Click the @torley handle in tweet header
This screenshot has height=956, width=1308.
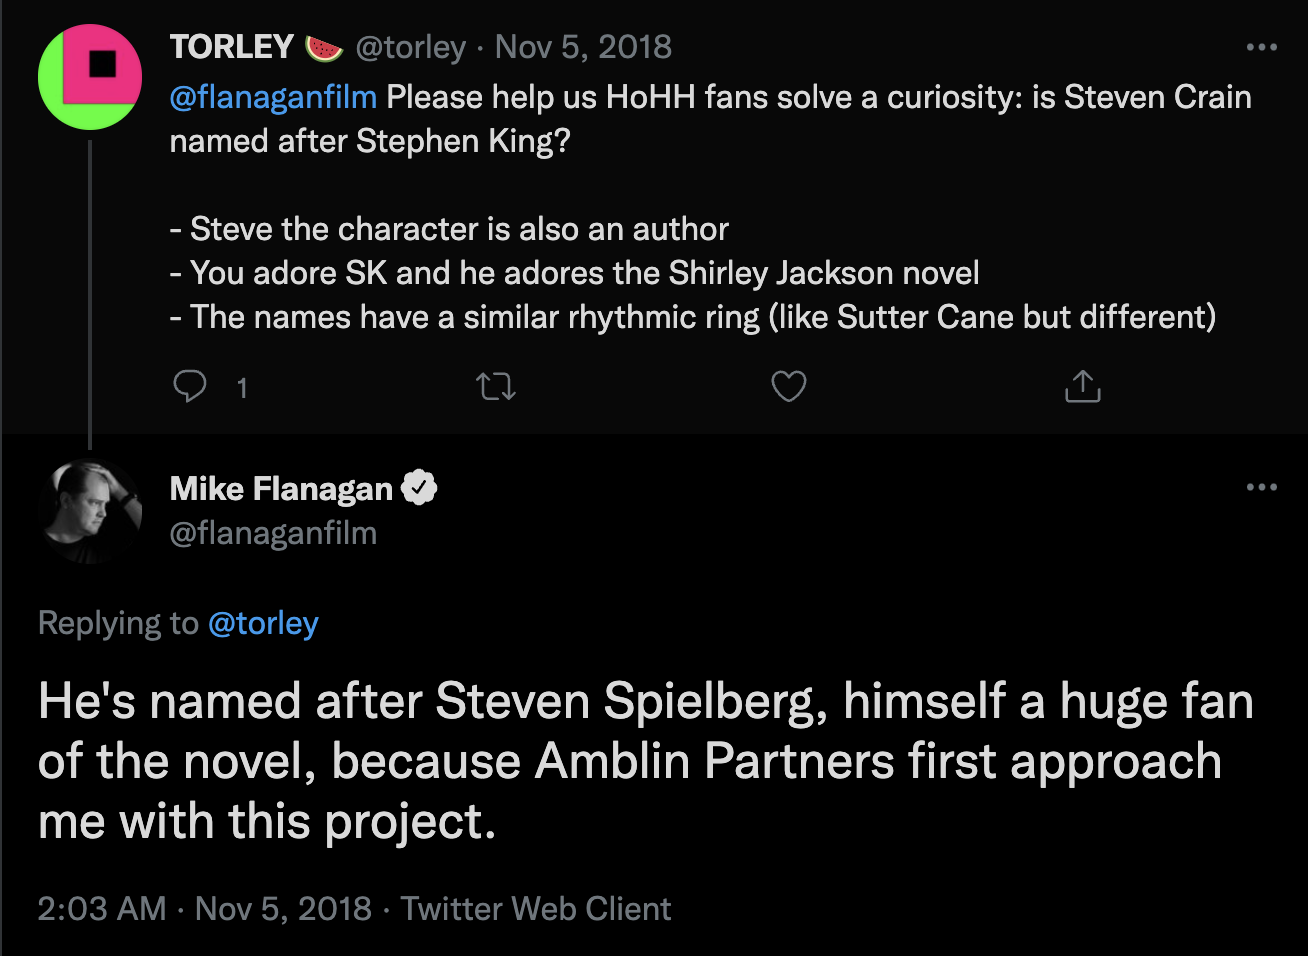click(x=410, y=47)
